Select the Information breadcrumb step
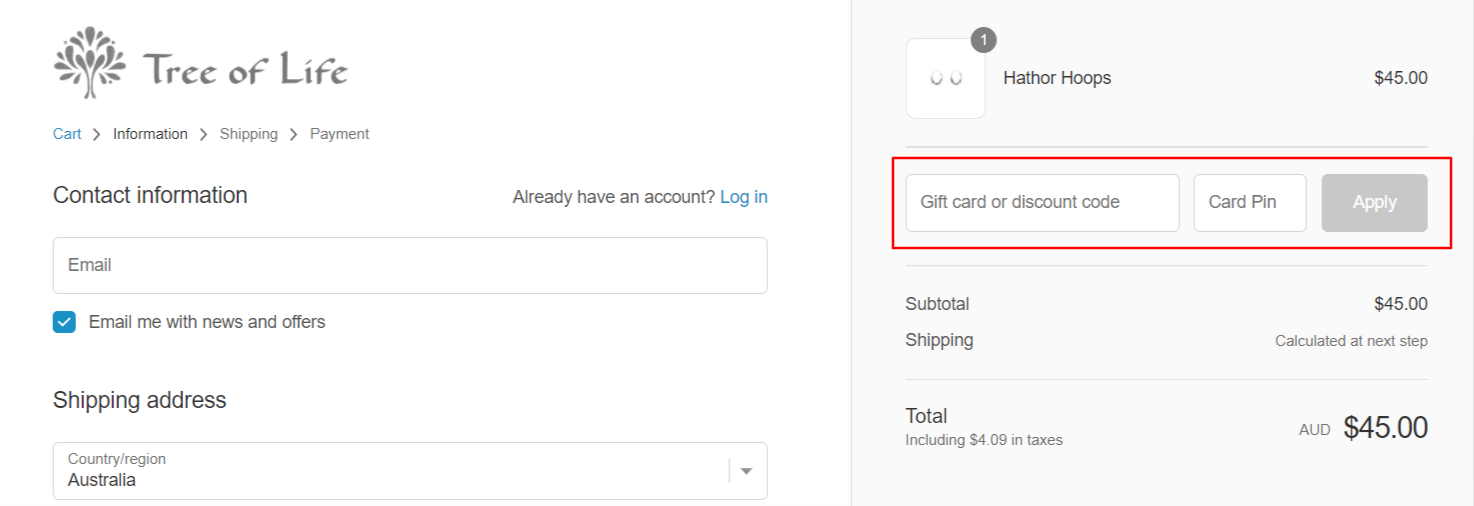 [x=150, y=134]
